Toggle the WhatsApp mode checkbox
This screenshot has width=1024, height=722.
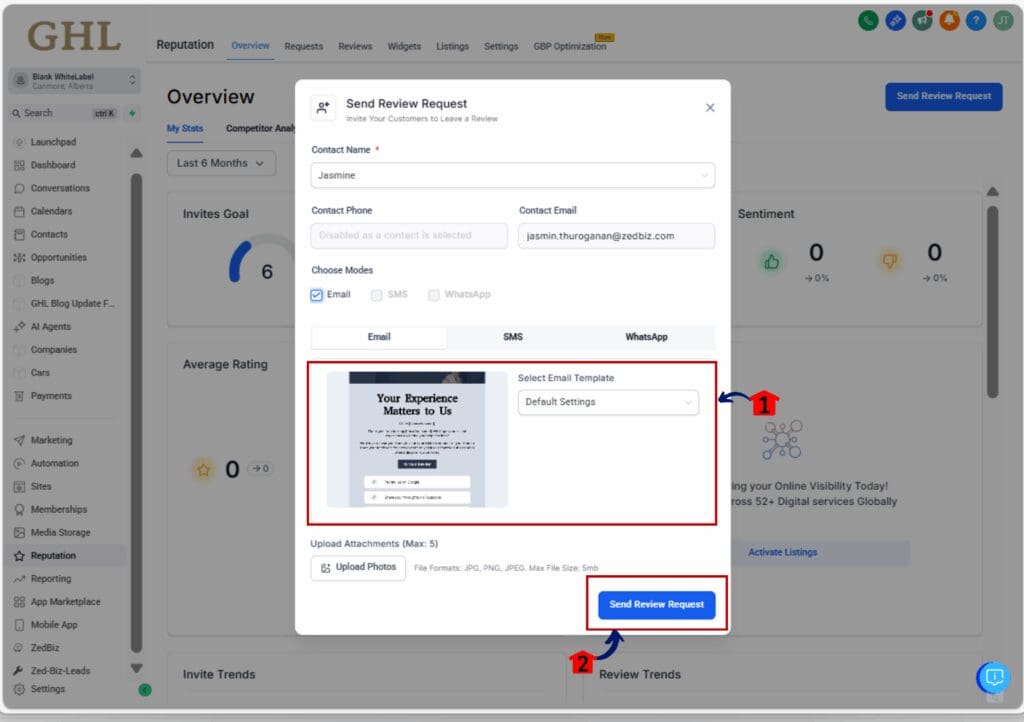(x=434, y=295)
